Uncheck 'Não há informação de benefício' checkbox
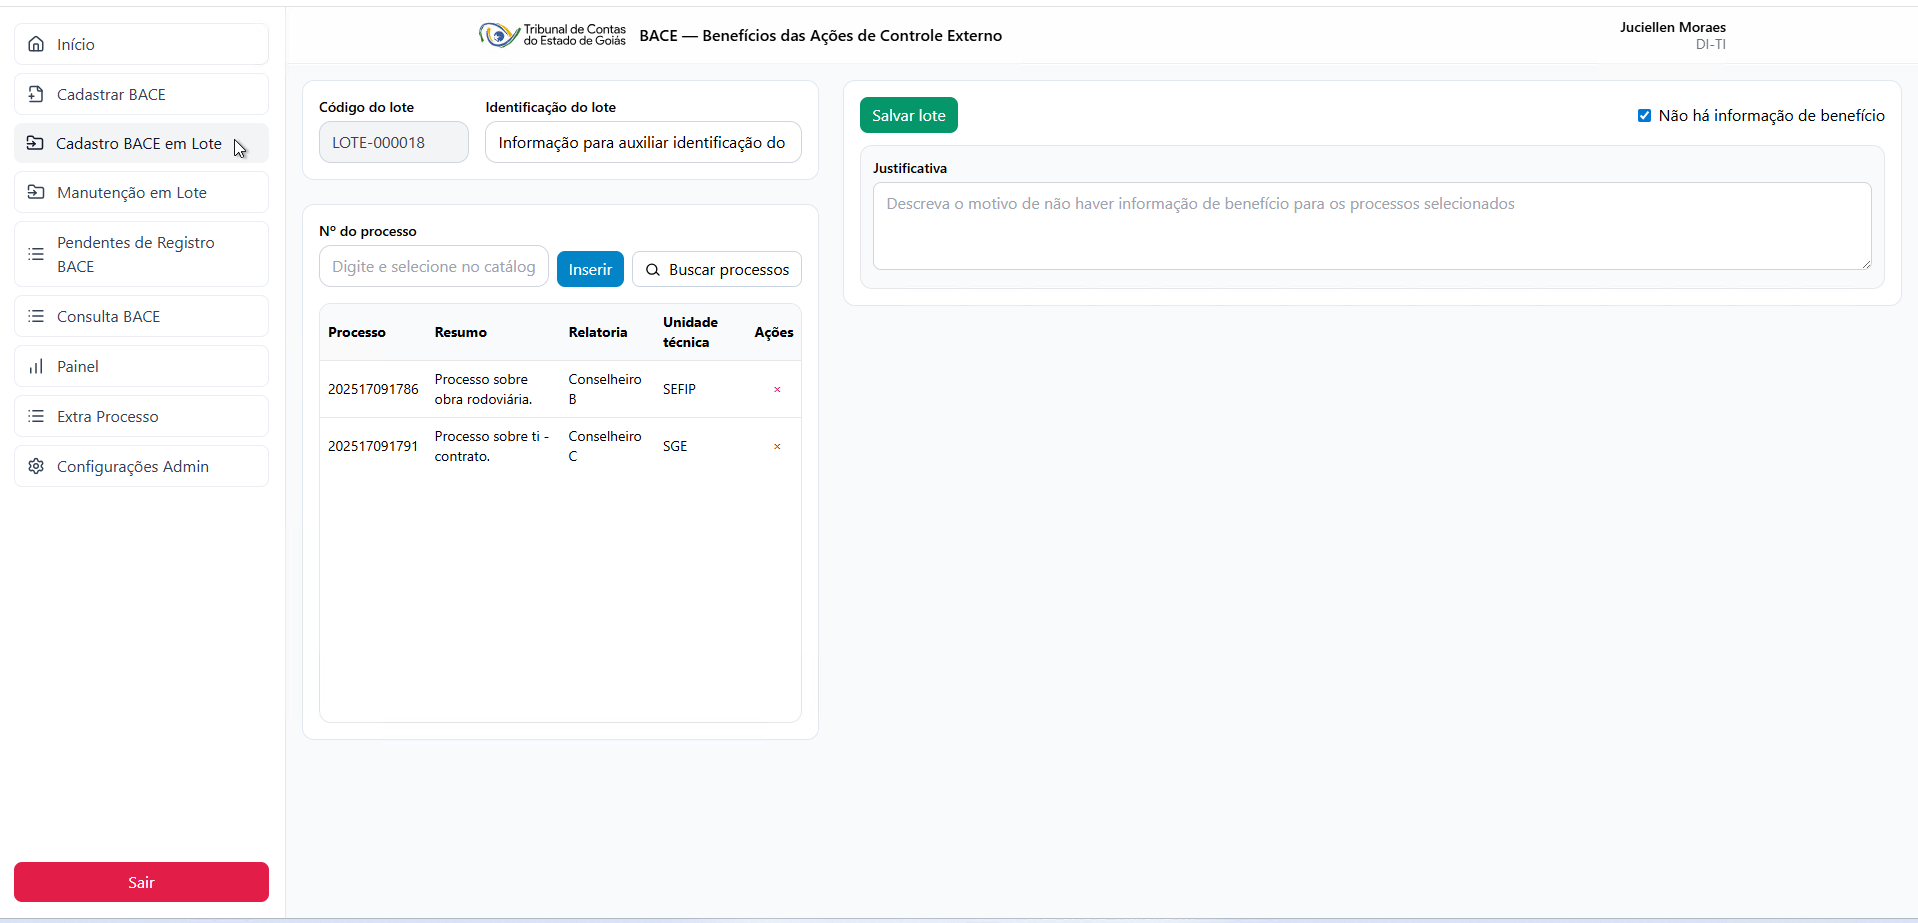 (1644, 116)
